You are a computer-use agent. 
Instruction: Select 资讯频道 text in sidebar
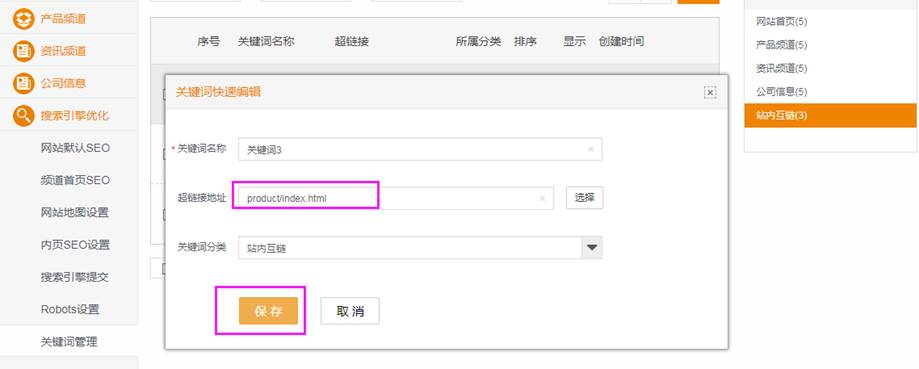tap(63, 51)
